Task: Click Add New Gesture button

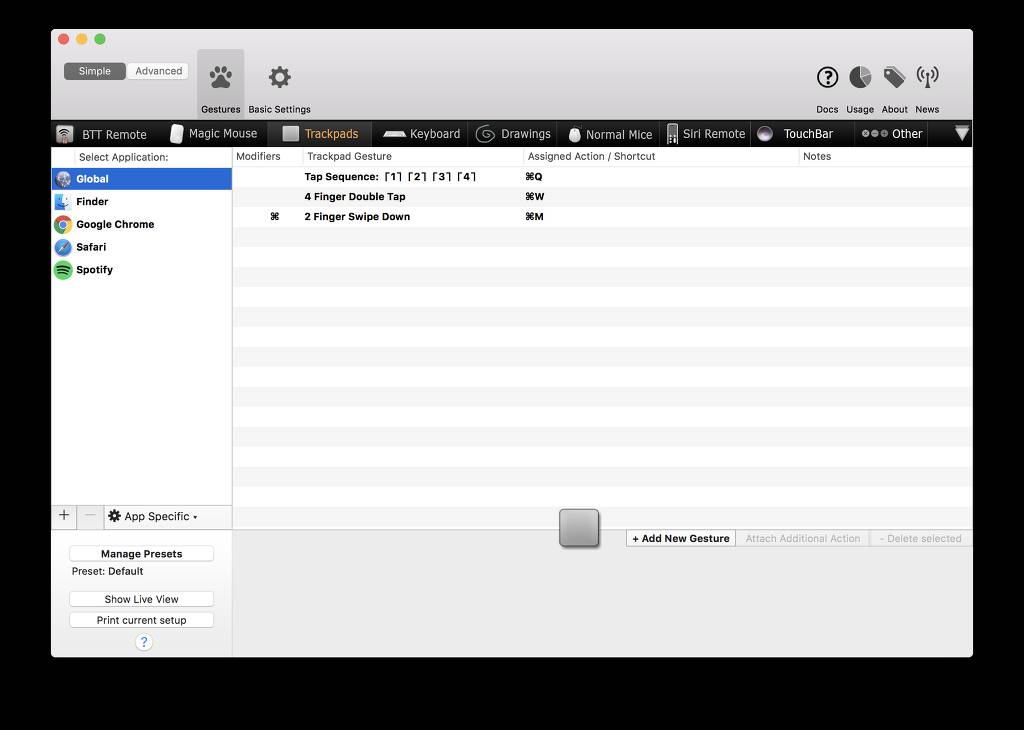Action: point(680,538)
